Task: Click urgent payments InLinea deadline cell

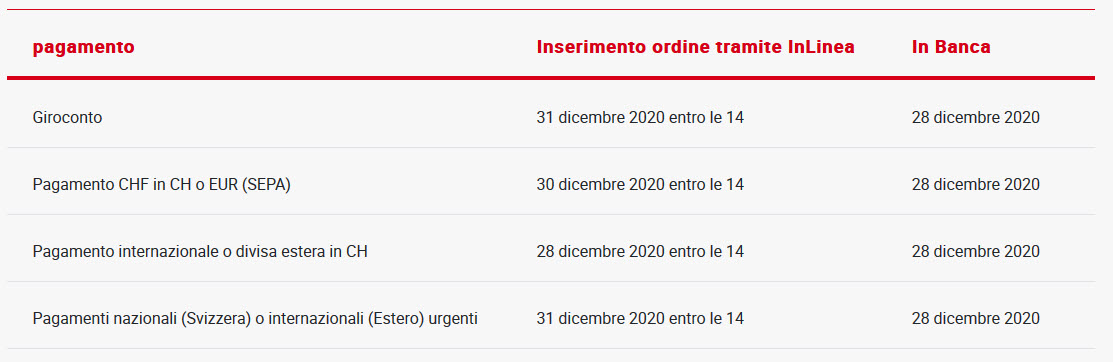Action: [640, 319]
